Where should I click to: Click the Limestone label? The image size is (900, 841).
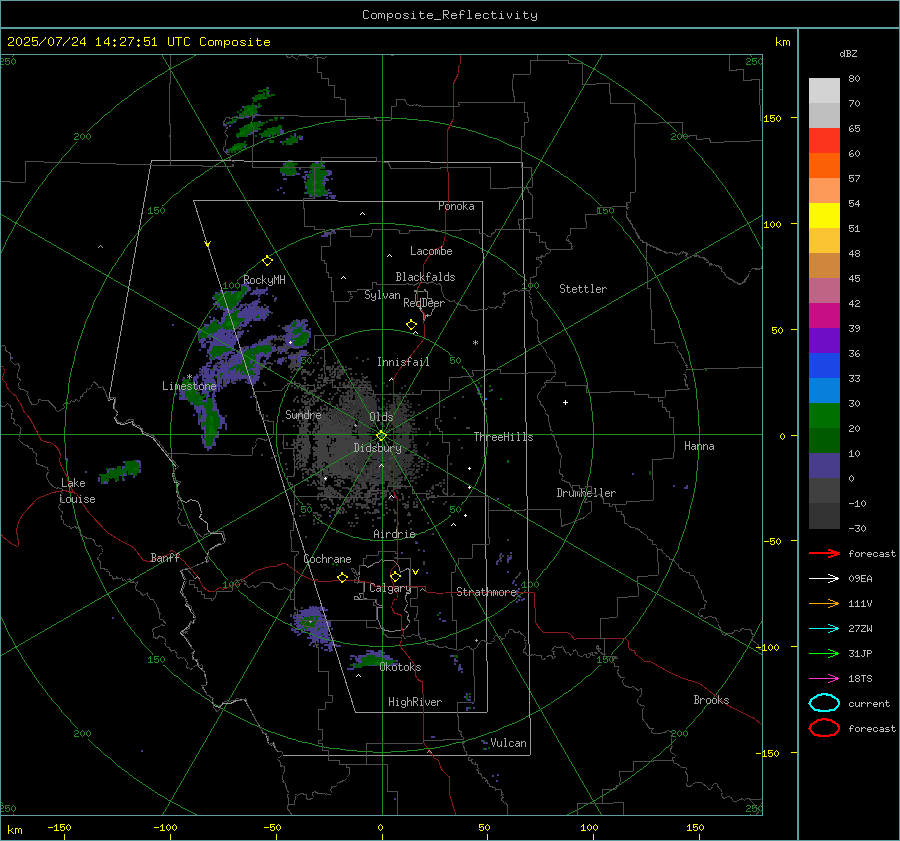point(189,386)
